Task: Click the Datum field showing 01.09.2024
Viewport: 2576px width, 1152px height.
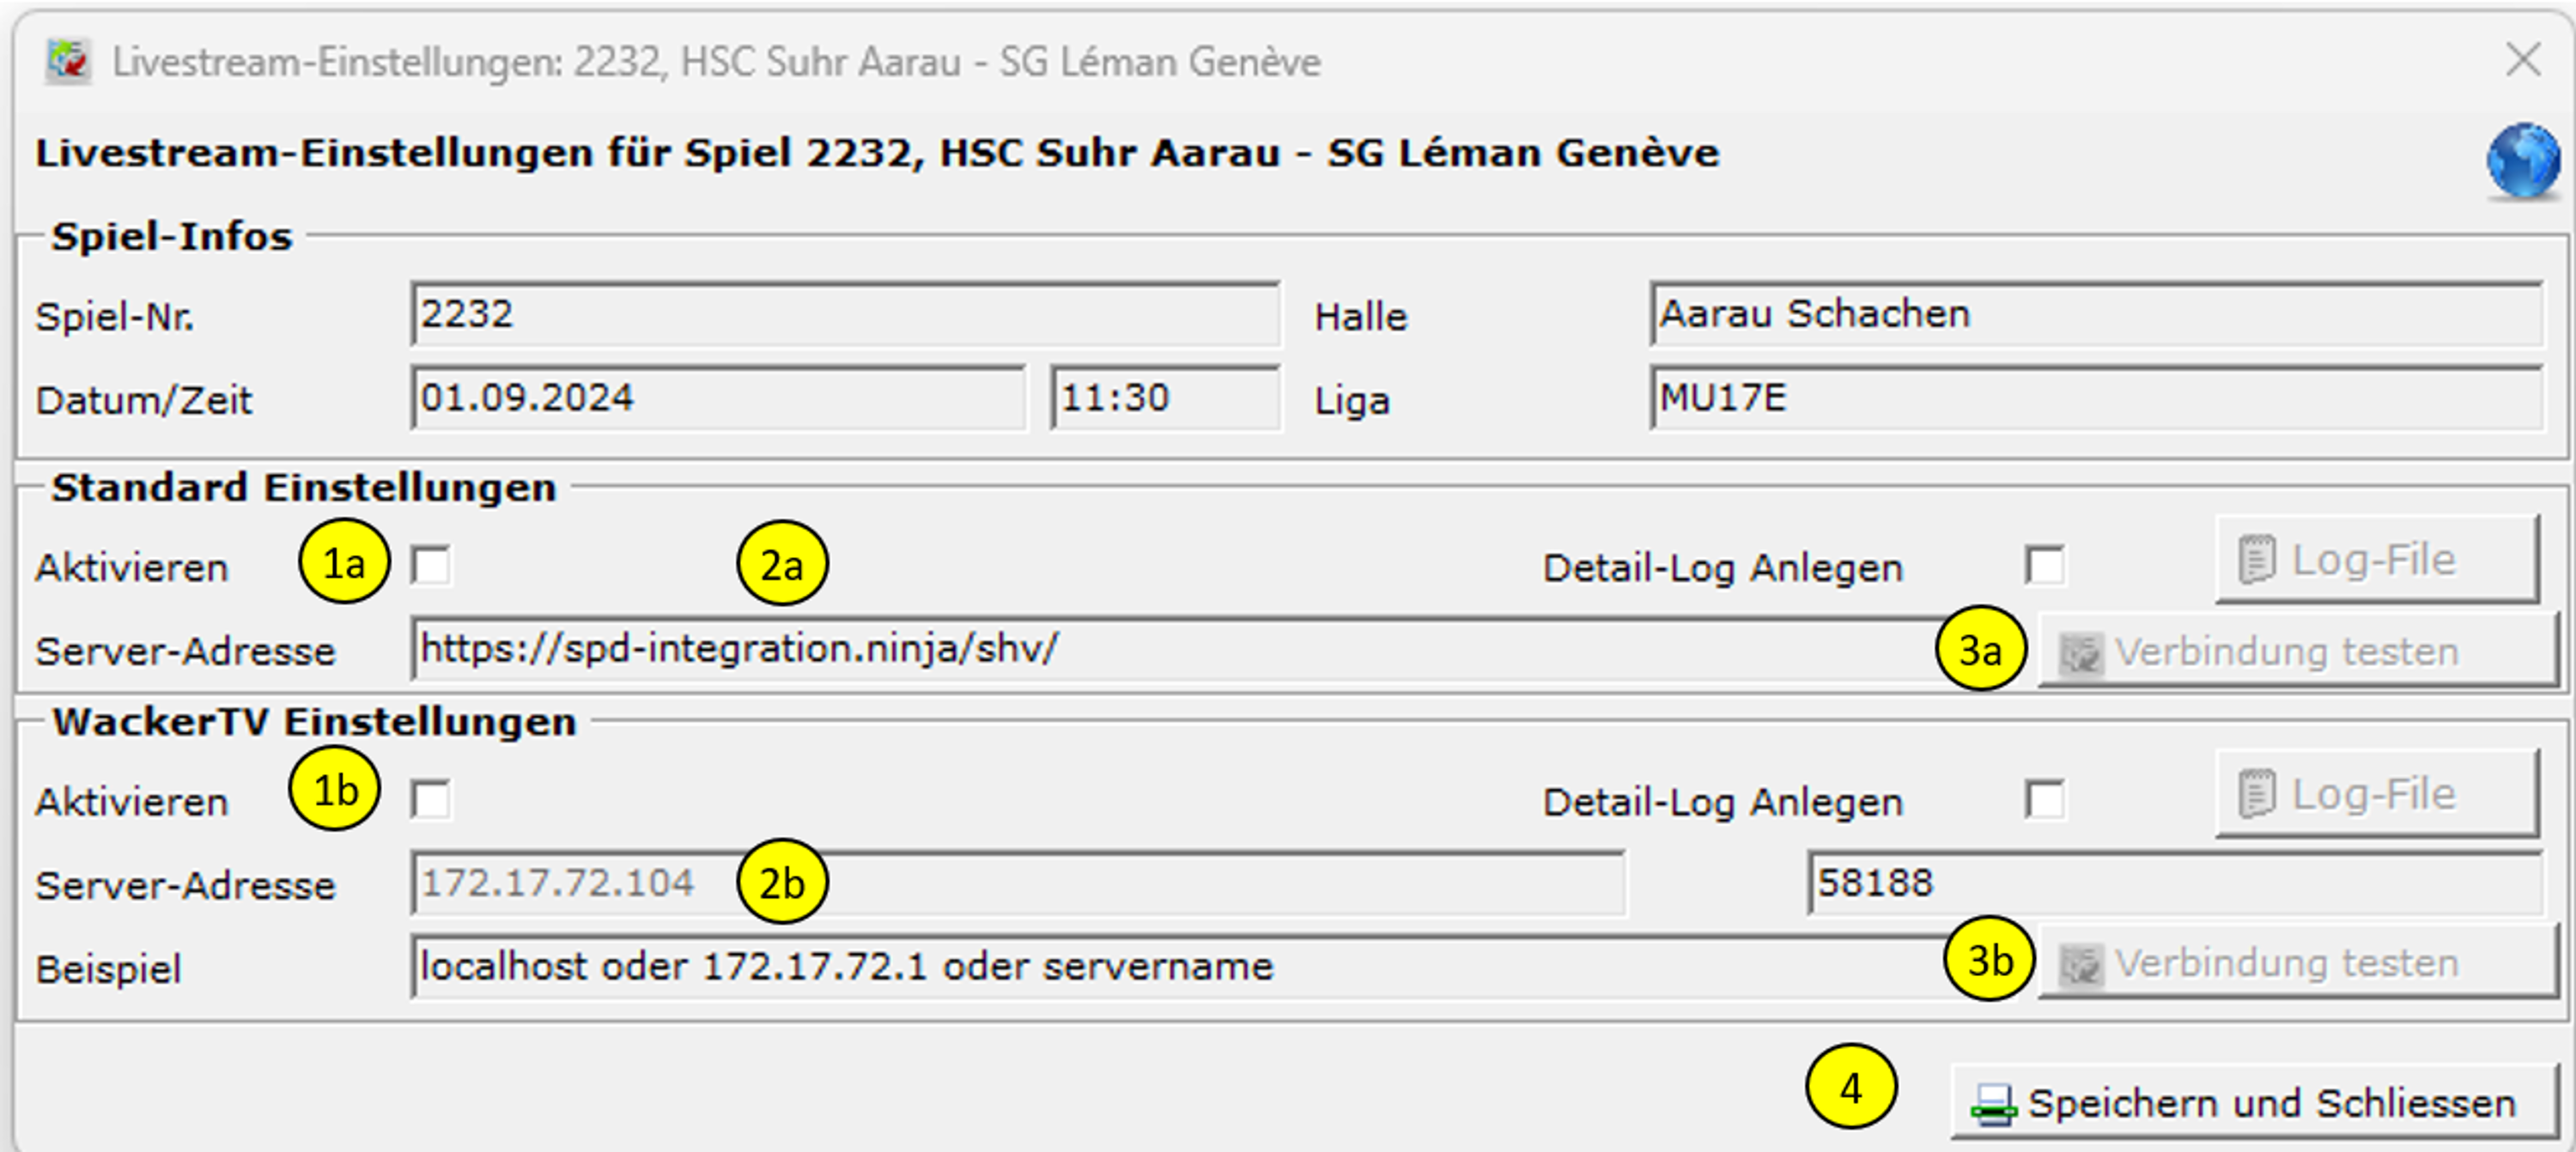Action: [x=717, y=398]
